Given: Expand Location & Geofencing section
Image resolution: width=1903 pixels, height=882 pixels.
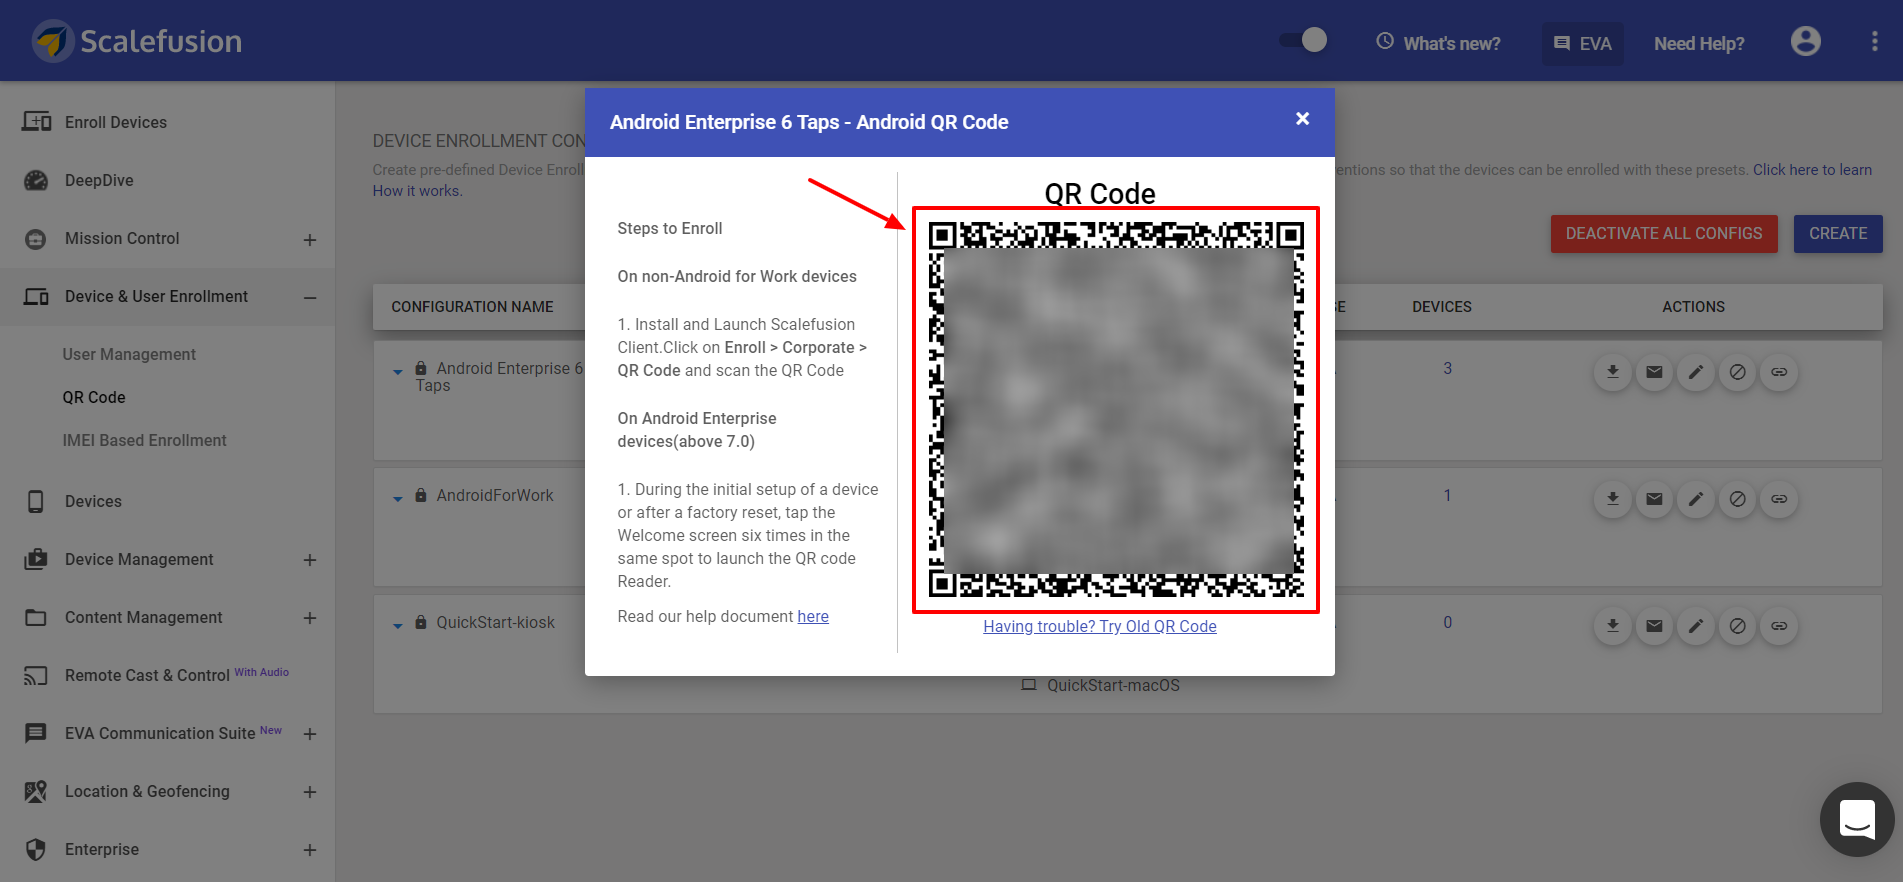Looking at the screenshot, I should pyautogui.click(x=310, y=792).
